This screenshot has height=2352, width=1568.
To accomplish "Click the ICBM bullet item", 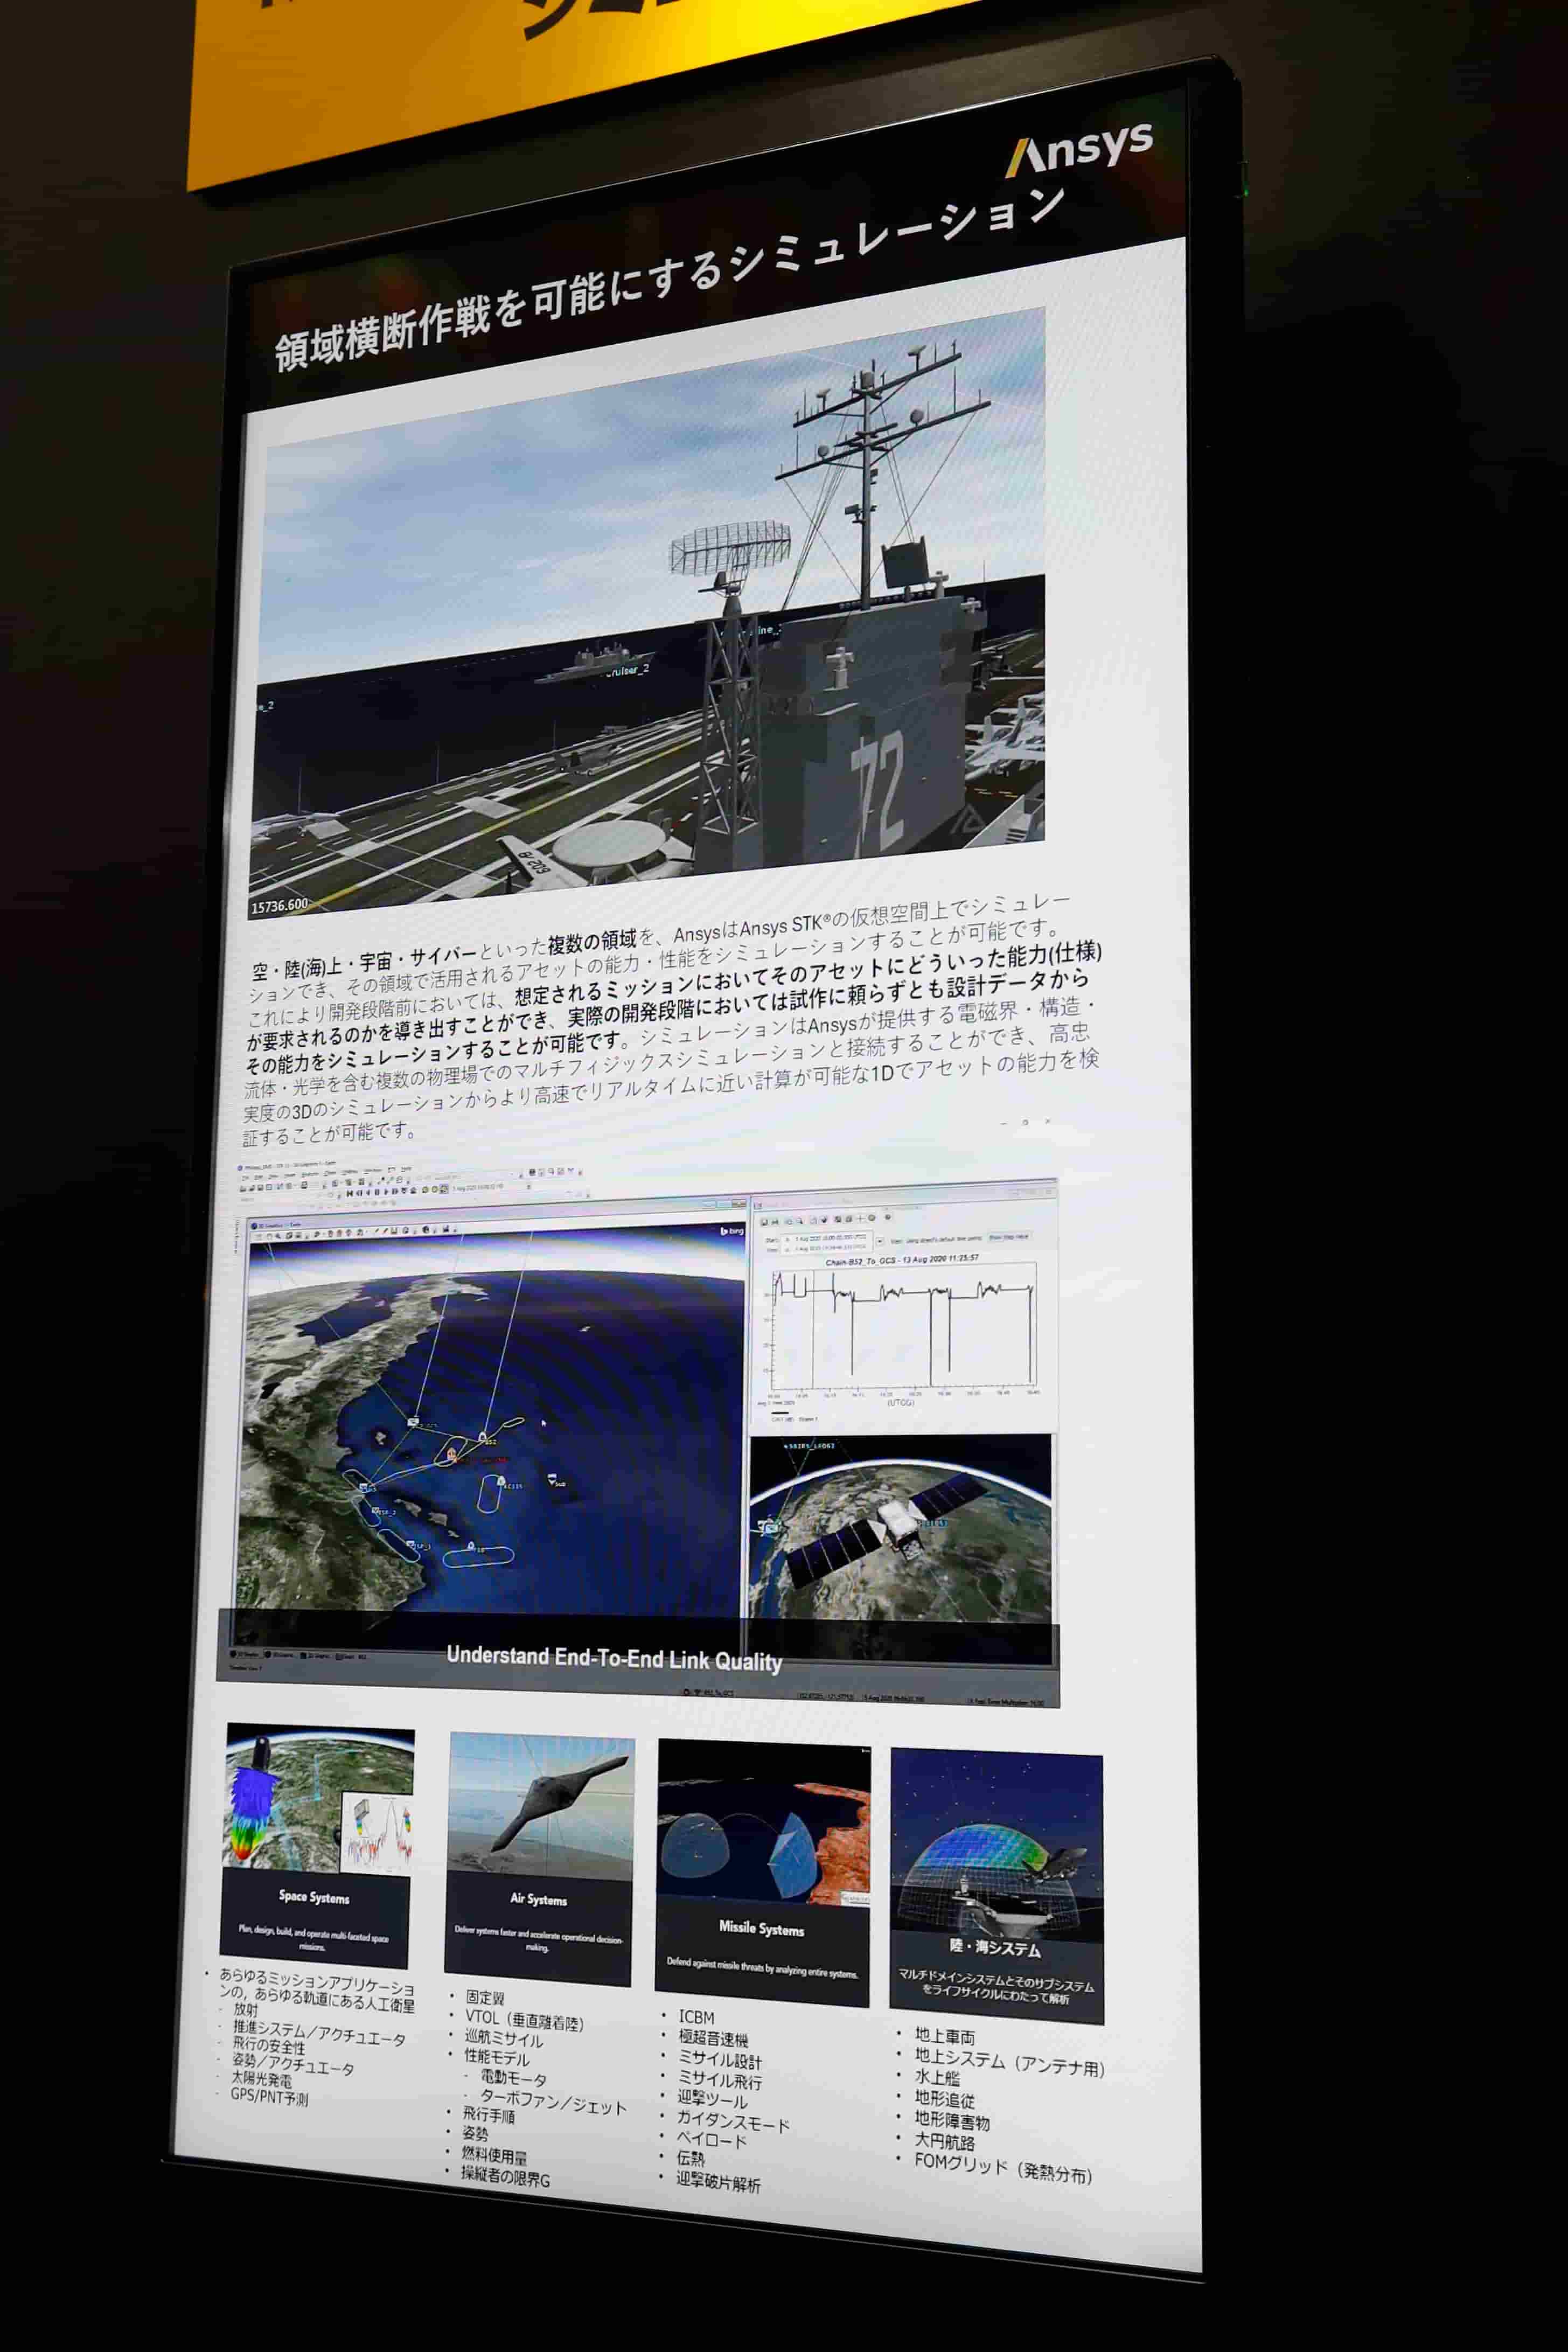I will coord(696,2017).
